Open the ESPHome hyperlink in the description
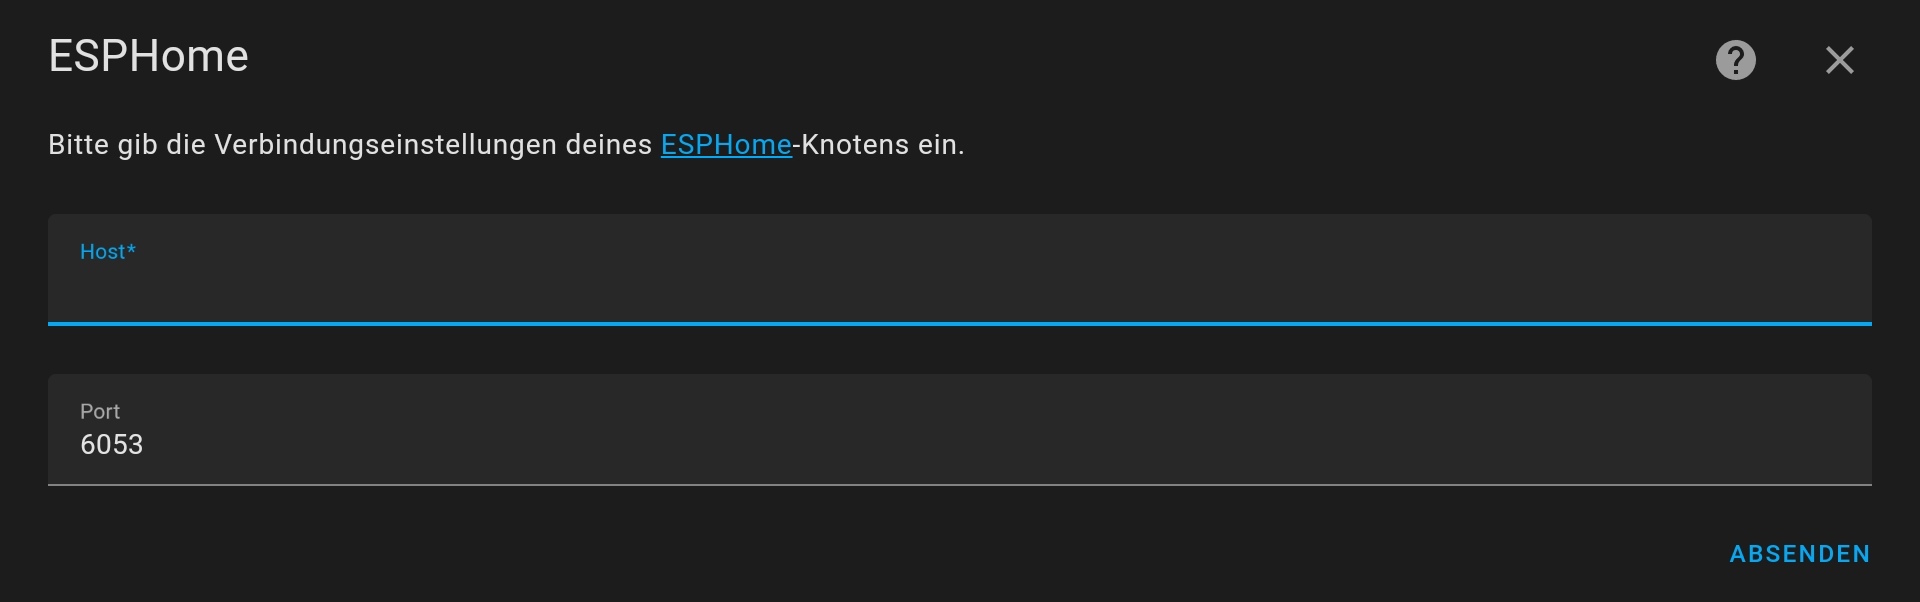Image resolution: width=1920 pixels, height=602 pixels. pyautogui.click(x=726, y=145)
